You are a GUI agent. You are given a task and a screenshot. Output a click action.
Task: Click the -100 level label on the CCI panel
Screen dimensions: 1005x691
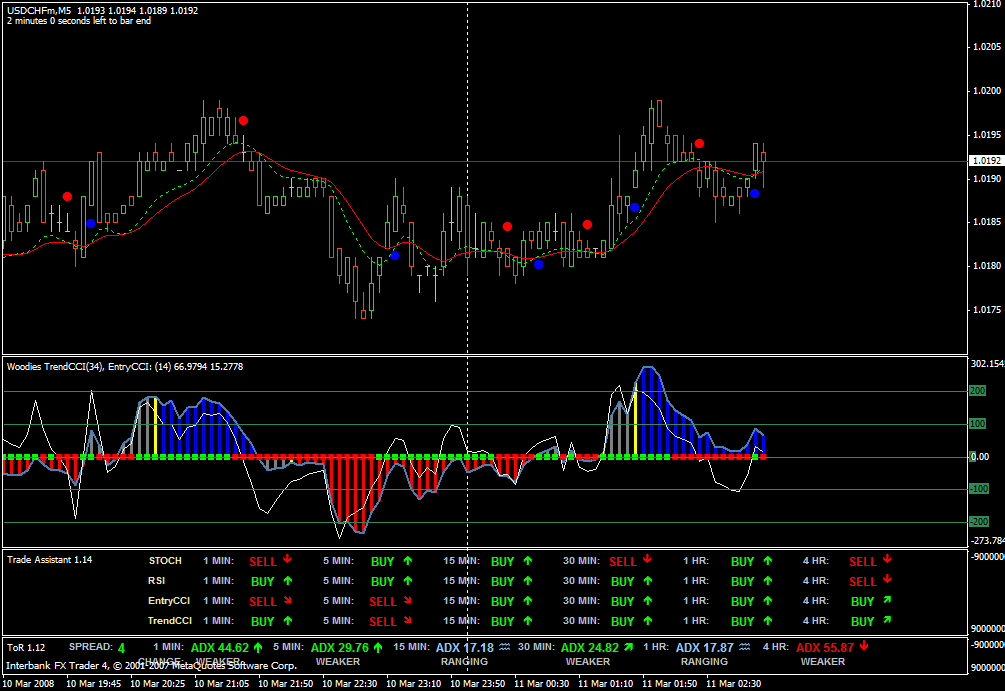(x=979, y=489)
